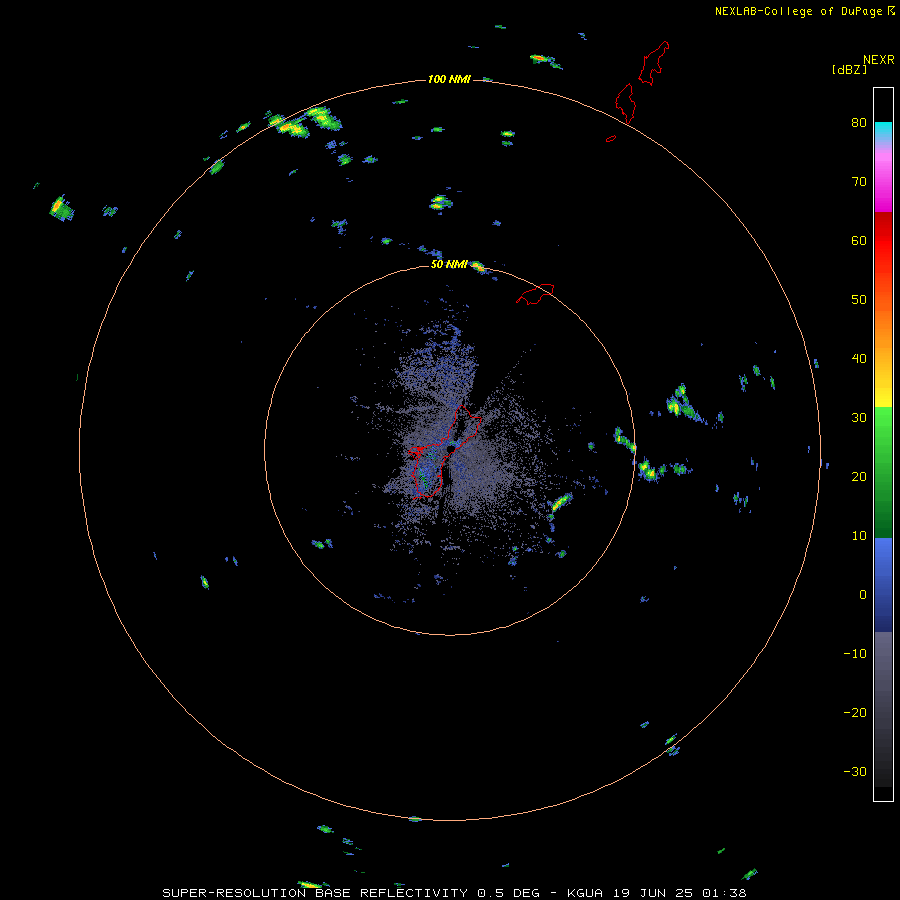Click the 60 value on dBZ scale
The width and height of the screenshot is (900, 900).
click(859, 240)
